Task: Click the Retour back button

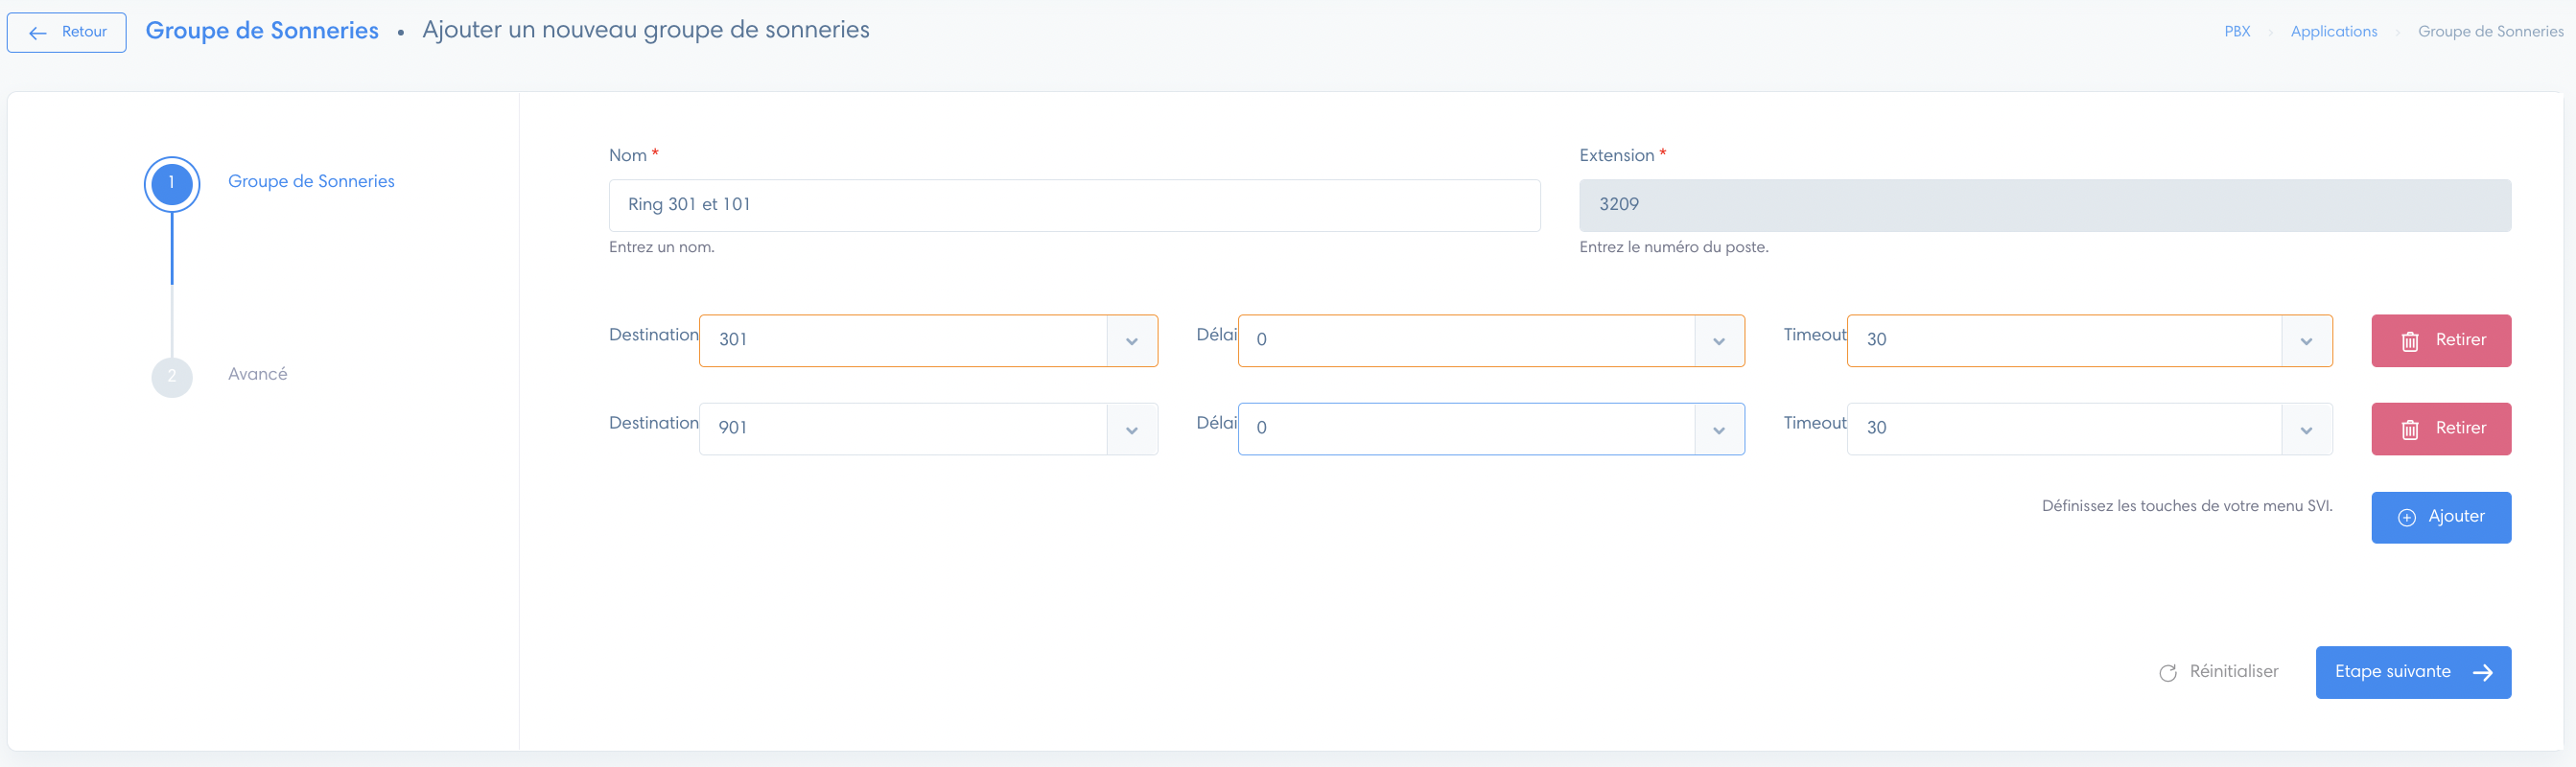Action: point(66,32)
